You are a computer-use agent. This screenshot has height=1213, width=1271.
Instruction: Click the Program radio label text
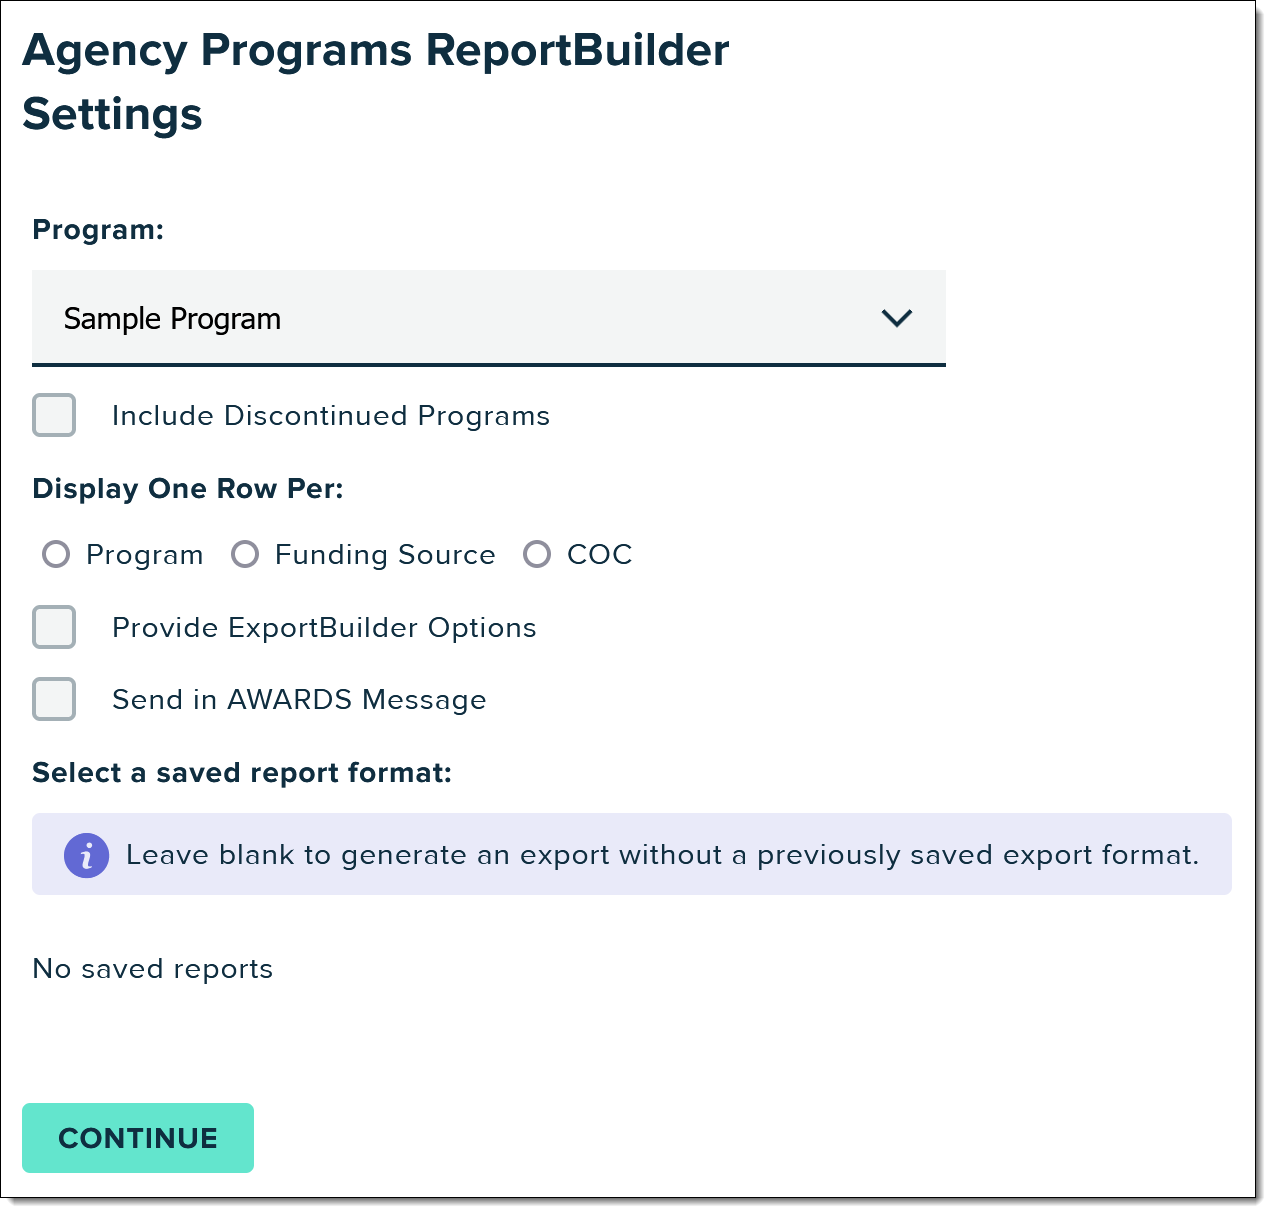(x=145, y=555)
